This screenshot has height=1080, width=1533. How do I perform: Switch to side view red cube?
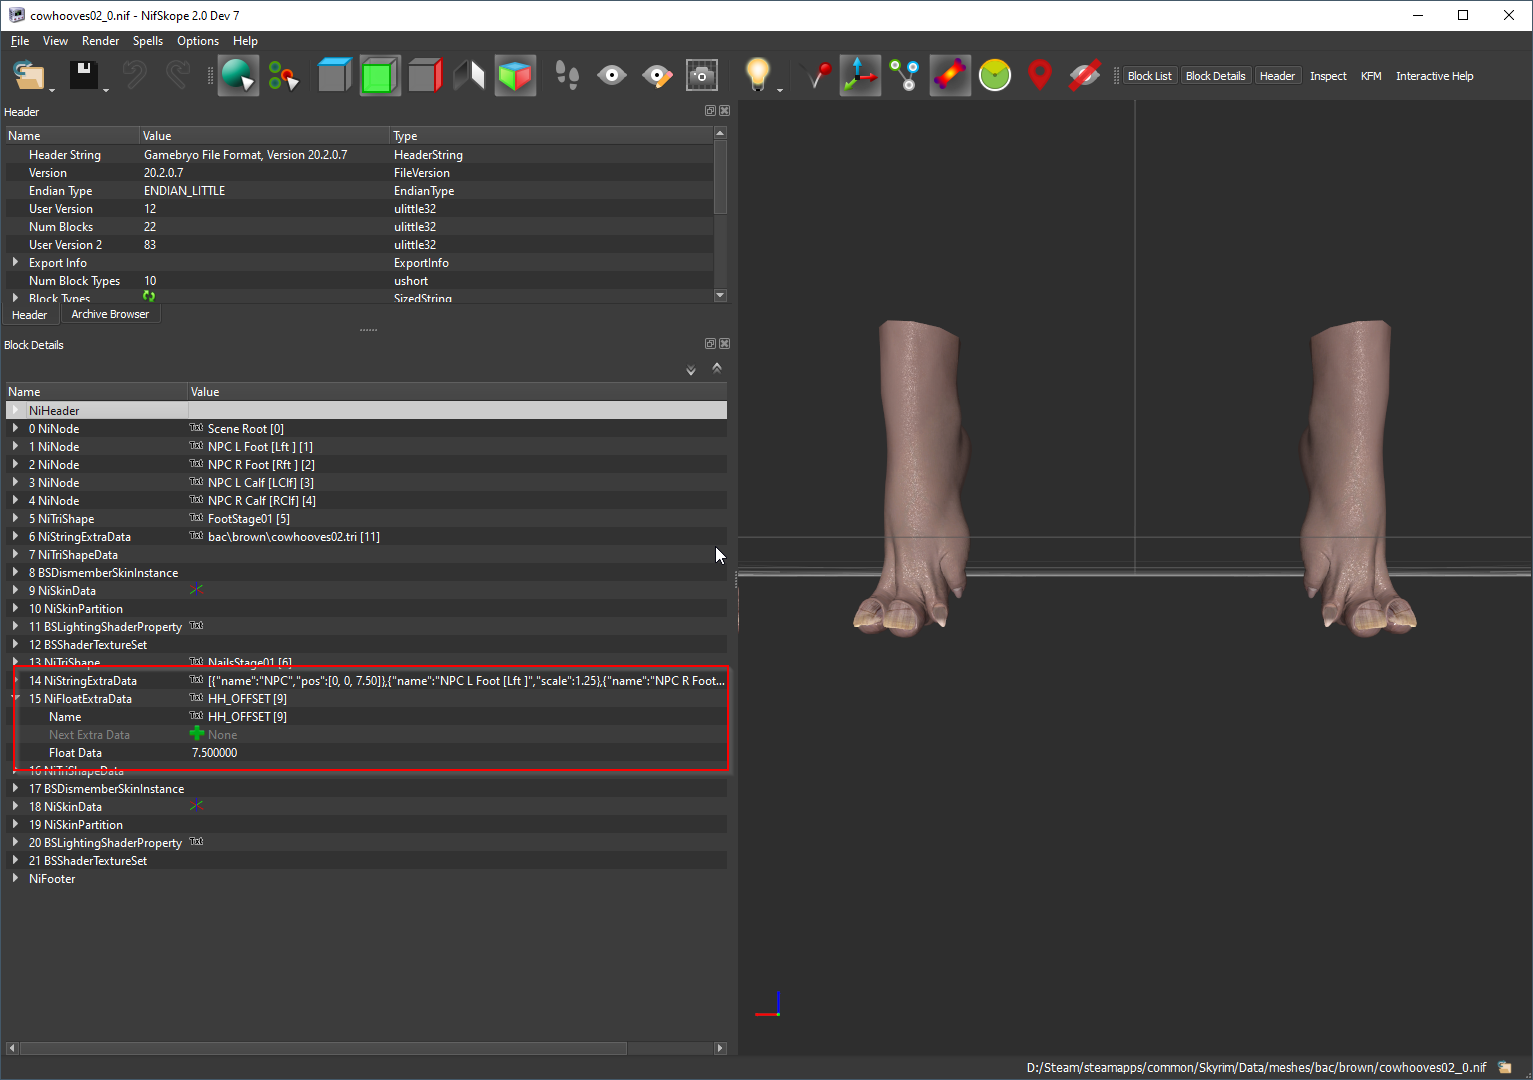point(425,76)
